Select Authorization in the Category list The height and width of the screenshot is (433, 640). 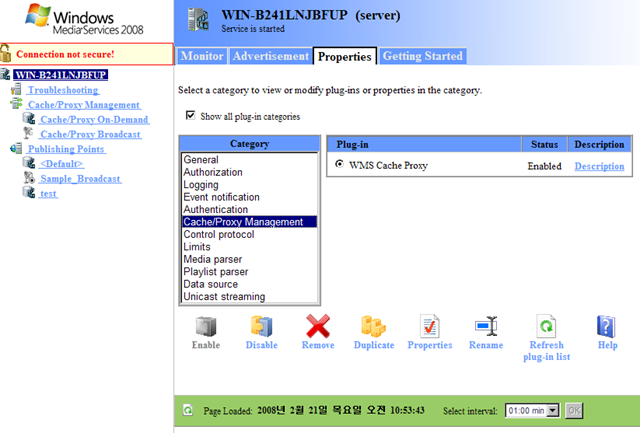point(249,172)
